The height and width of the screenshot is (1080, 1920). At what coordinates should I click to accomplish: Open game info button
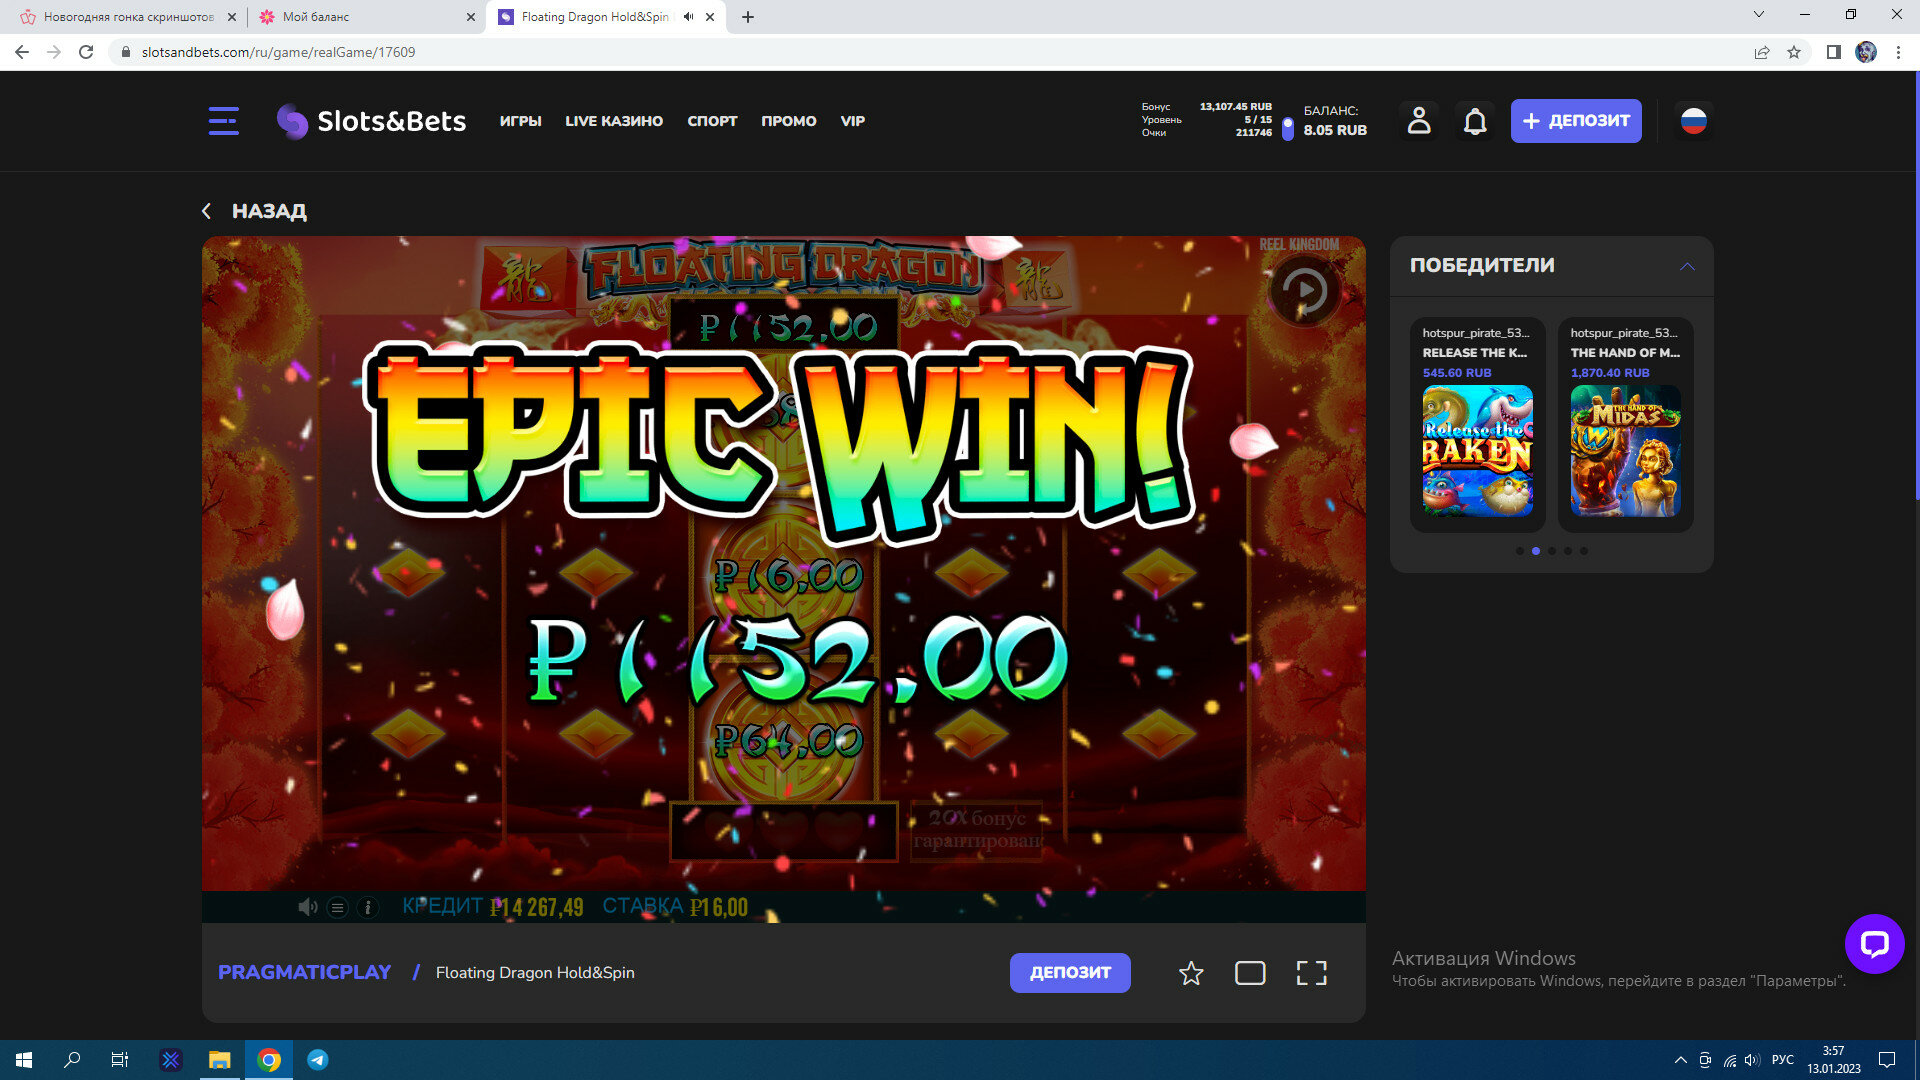[368, 907]
